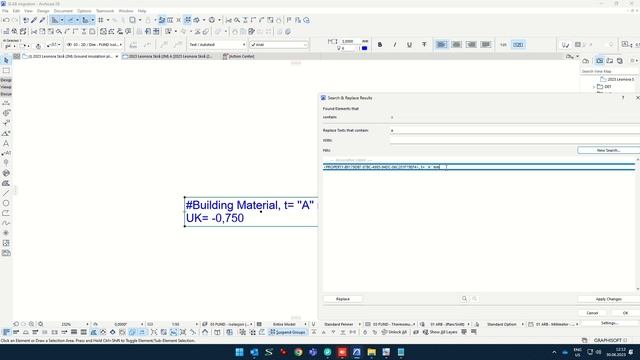
Task: Open Archicad from the Windows taskbar
Action: pos(356,352)
